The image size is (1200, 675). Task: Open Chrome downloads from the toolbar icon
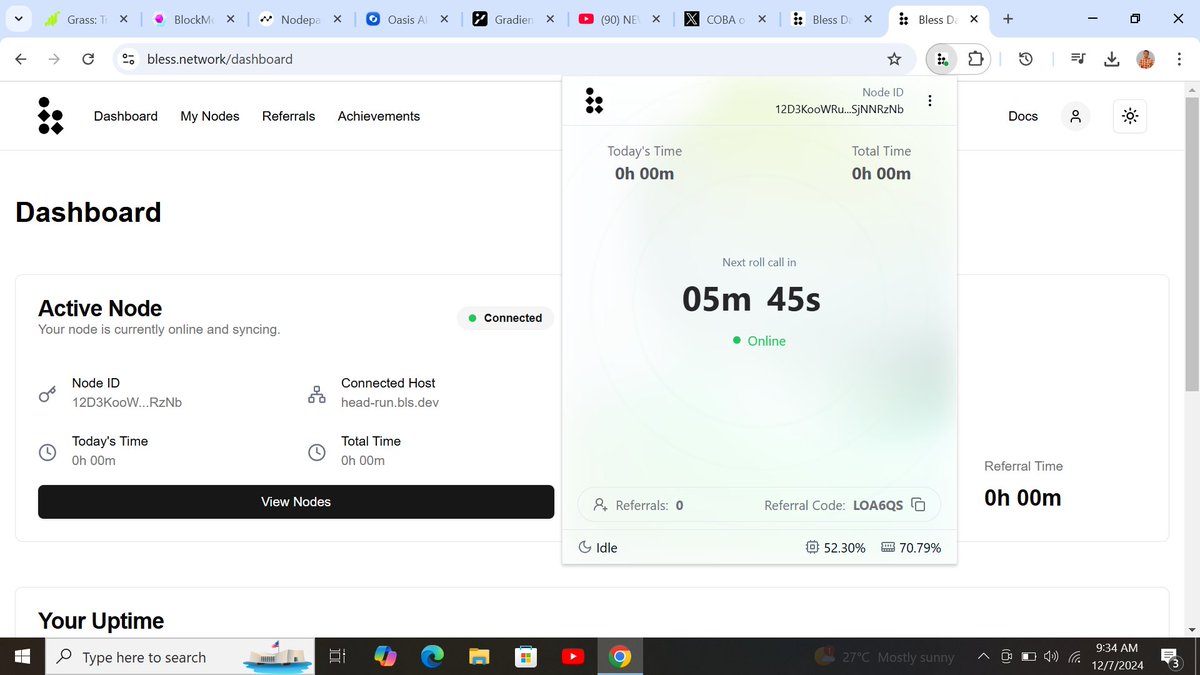click(1111, 59)
